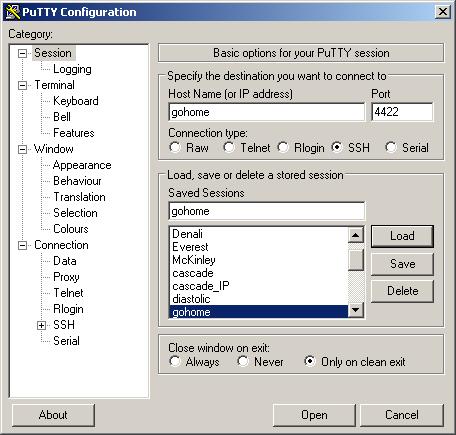
Task: Collapse the Connection category node
Action: 22,246
